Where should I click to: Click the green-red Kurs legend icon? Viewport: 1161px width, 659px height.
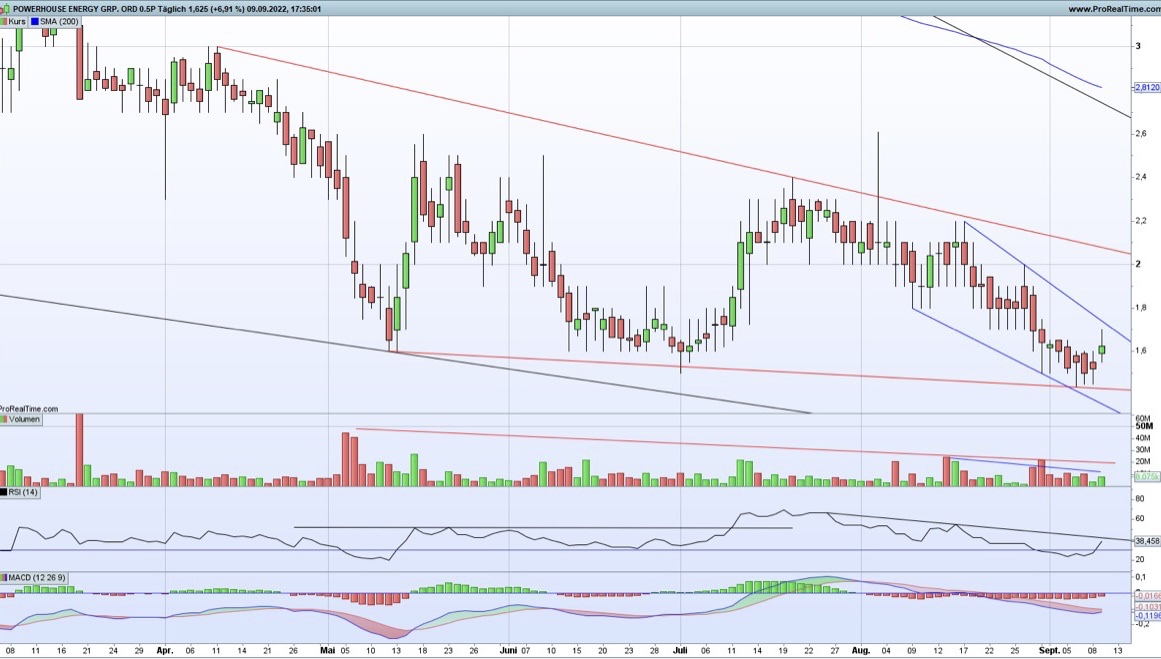coord(4,21)
